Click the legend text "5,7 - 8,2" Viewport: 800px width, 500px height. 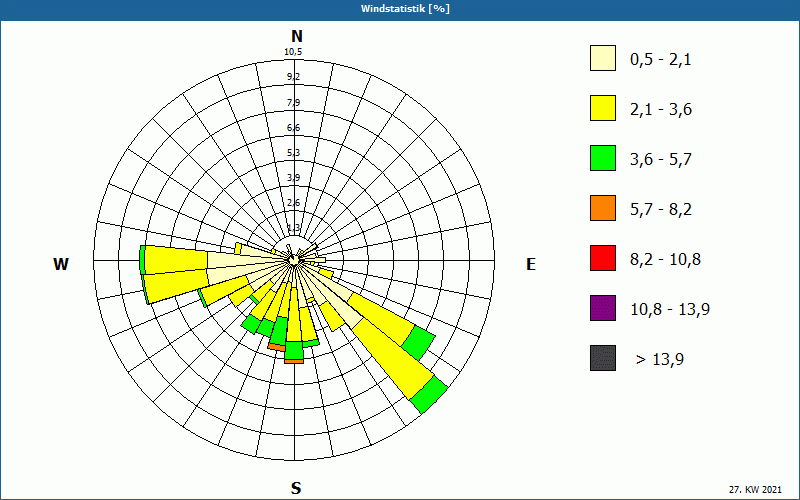(x=661, y=210)
